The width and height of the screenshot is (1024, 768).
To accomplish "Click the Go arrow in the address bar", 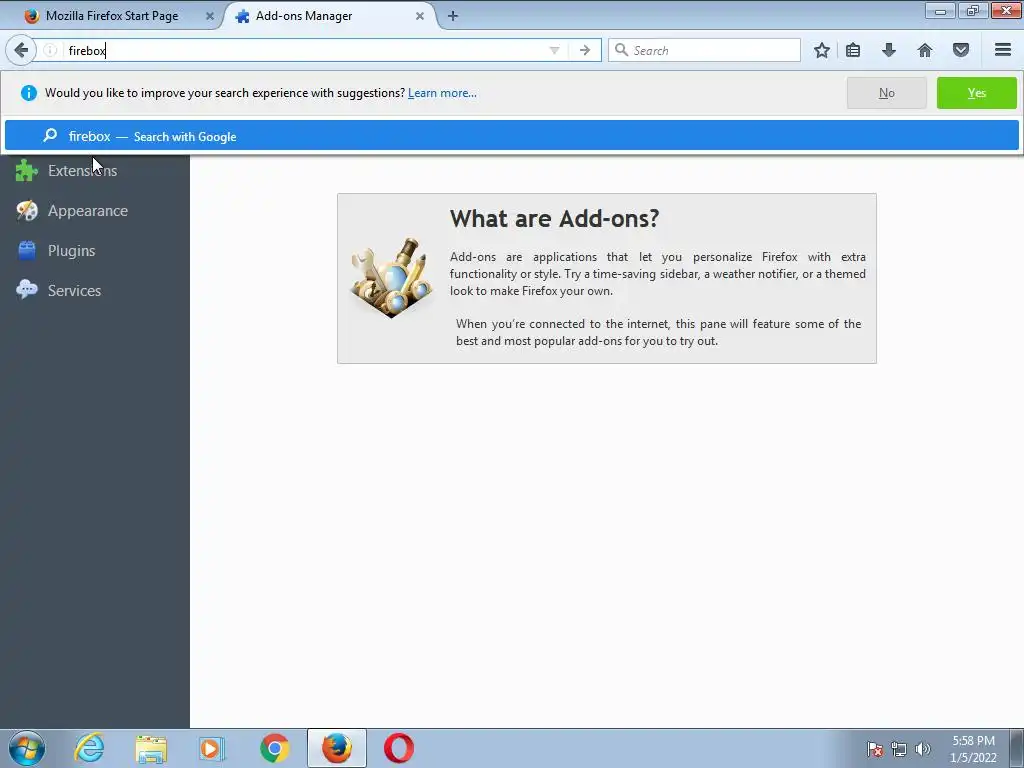I will pos(584,50).
